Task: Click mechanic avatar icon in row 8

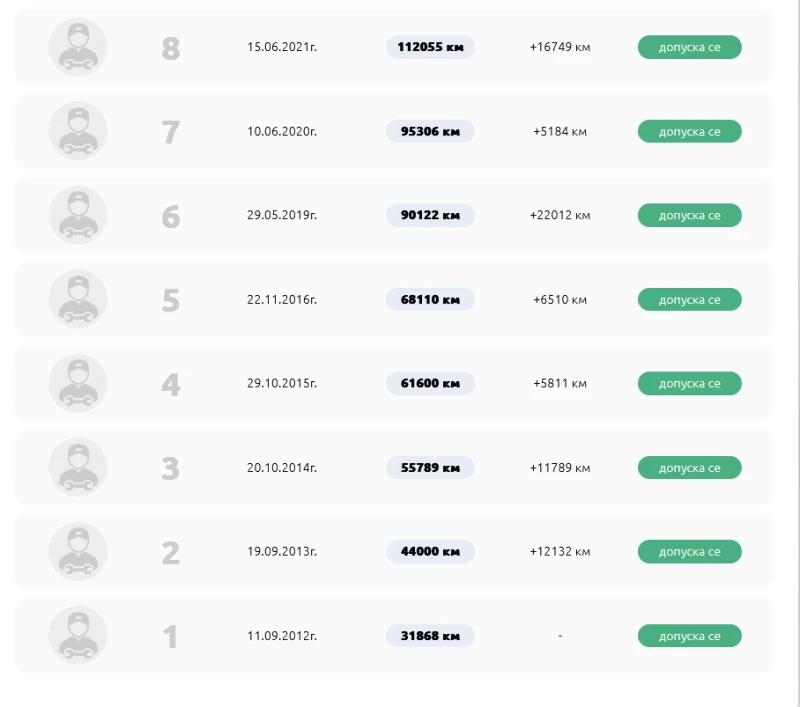Action: coord(78,47)
